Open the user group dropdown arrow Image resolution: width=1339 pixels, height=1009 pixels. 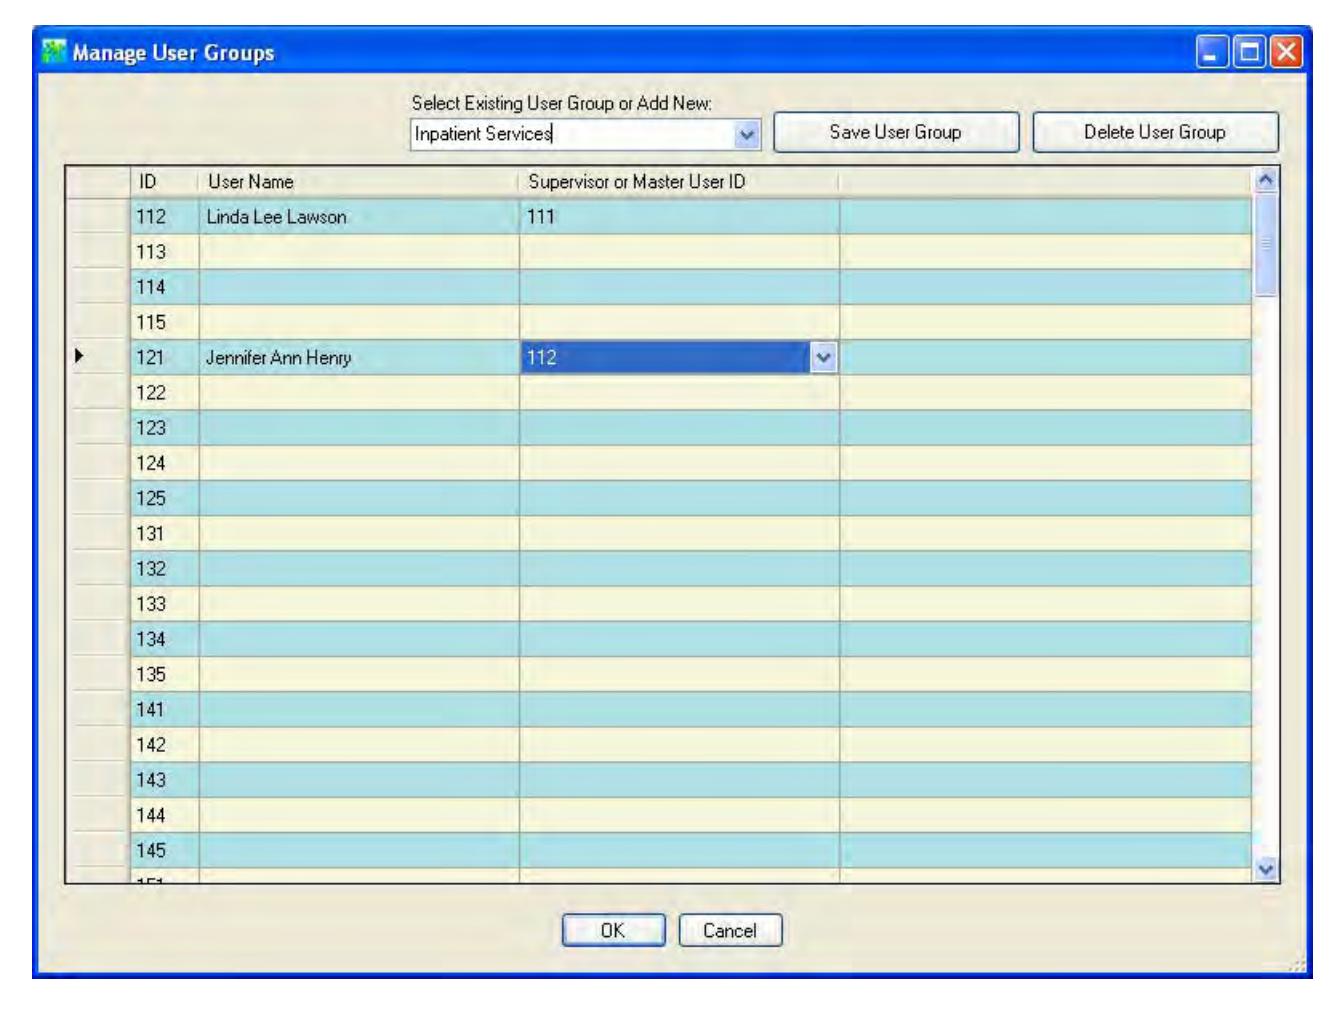click(747, 134)
